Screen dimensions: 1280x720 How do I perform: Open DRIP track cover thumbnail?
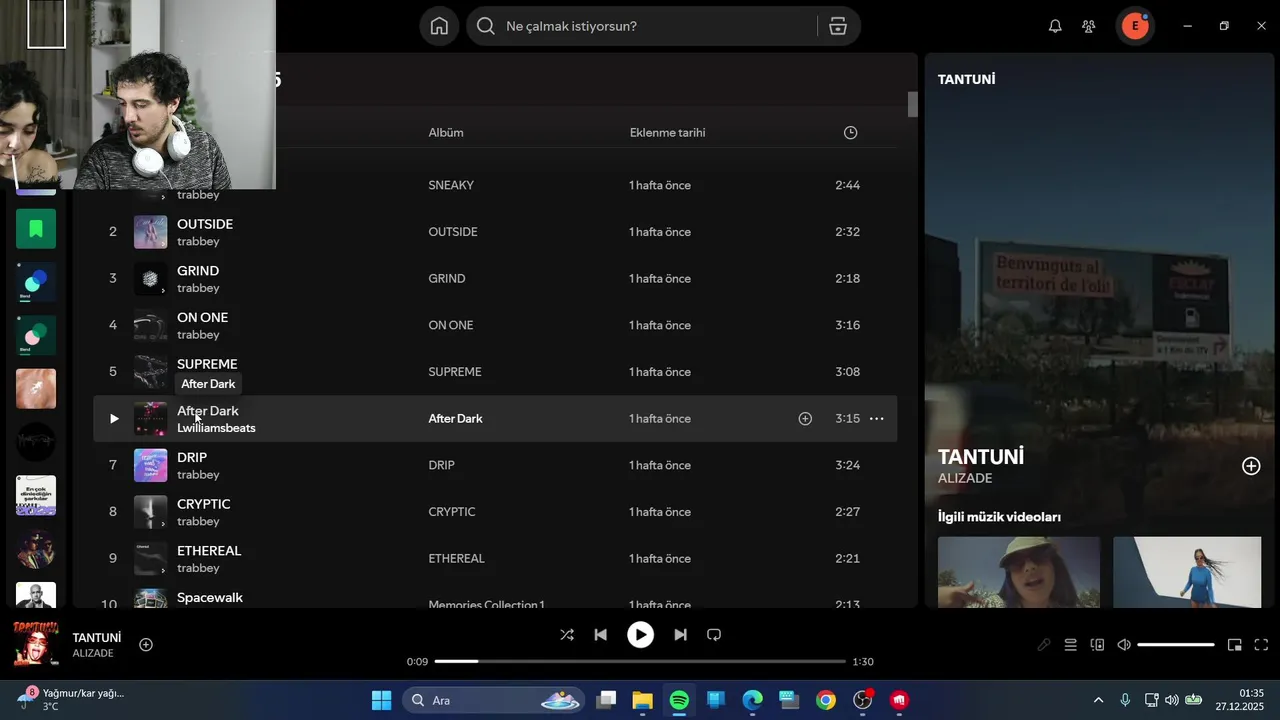[x=151, y=465]
